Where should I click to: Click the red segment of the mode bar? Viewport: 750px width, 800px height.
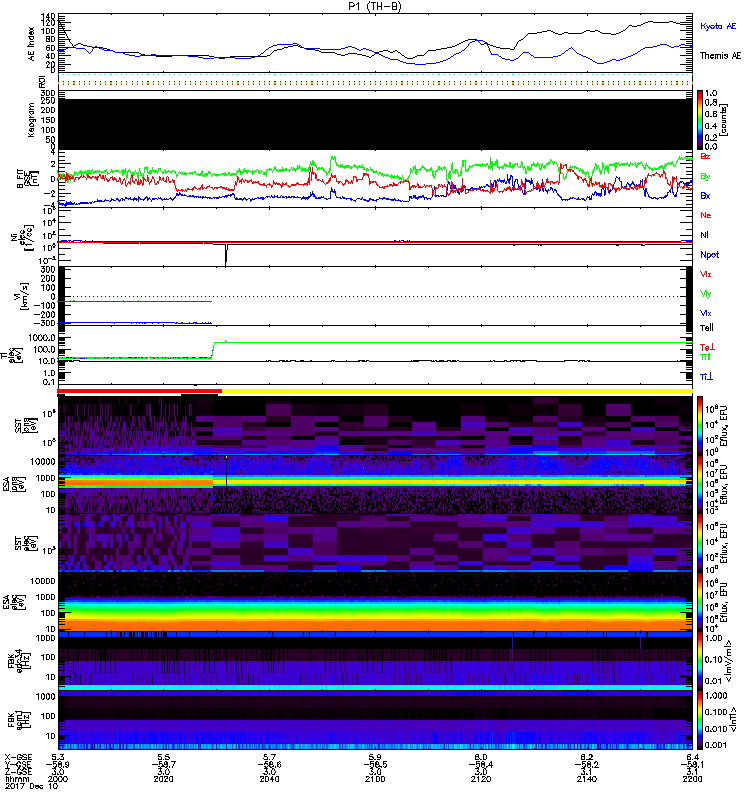[138, 392]
